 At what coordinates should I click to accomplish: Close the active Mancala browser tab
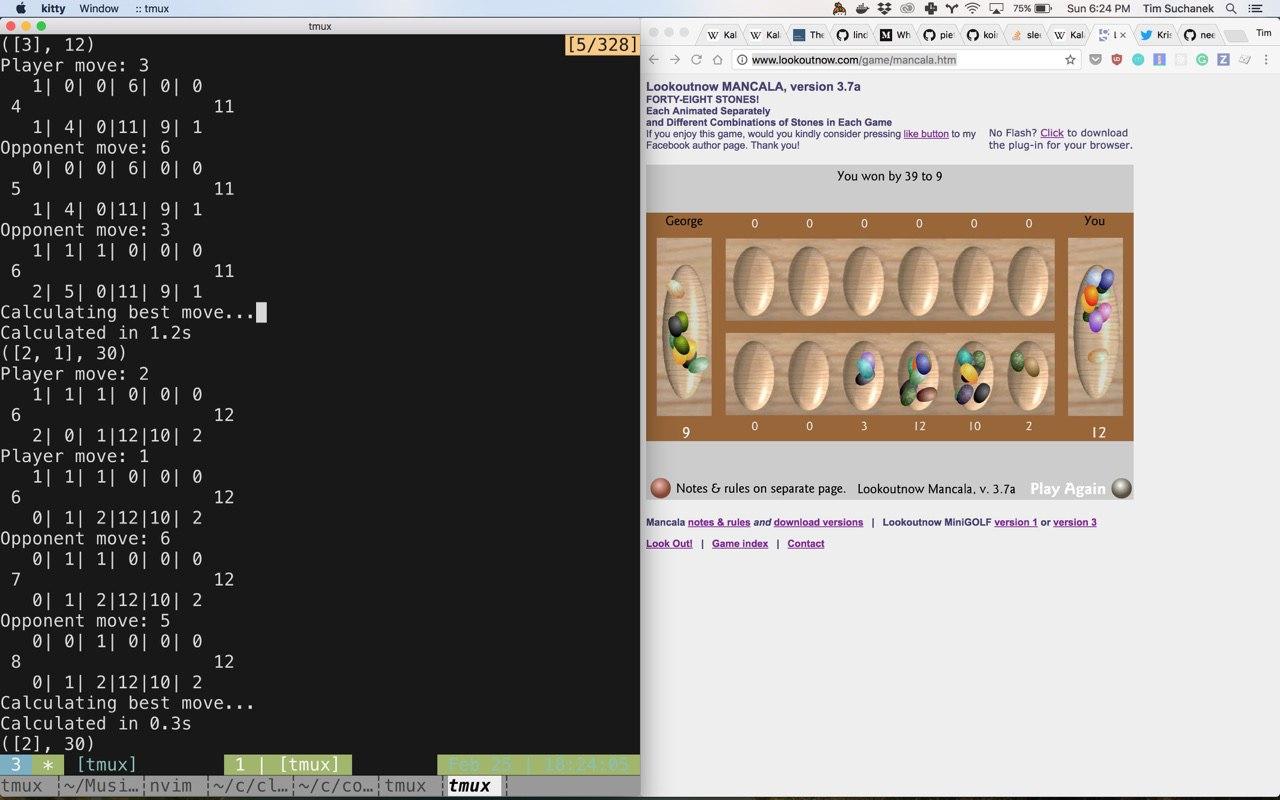point(1122,34)
